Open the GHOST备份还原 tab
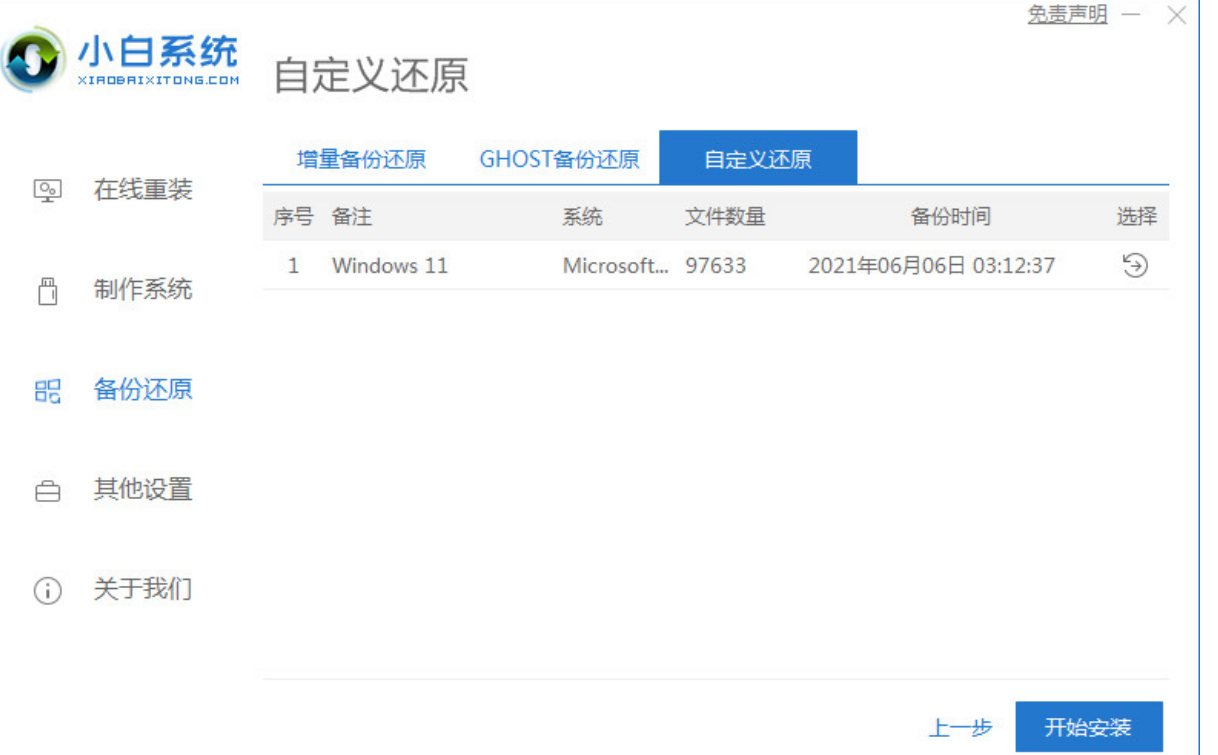1218x755 pixels. click(x=559, y=159)
